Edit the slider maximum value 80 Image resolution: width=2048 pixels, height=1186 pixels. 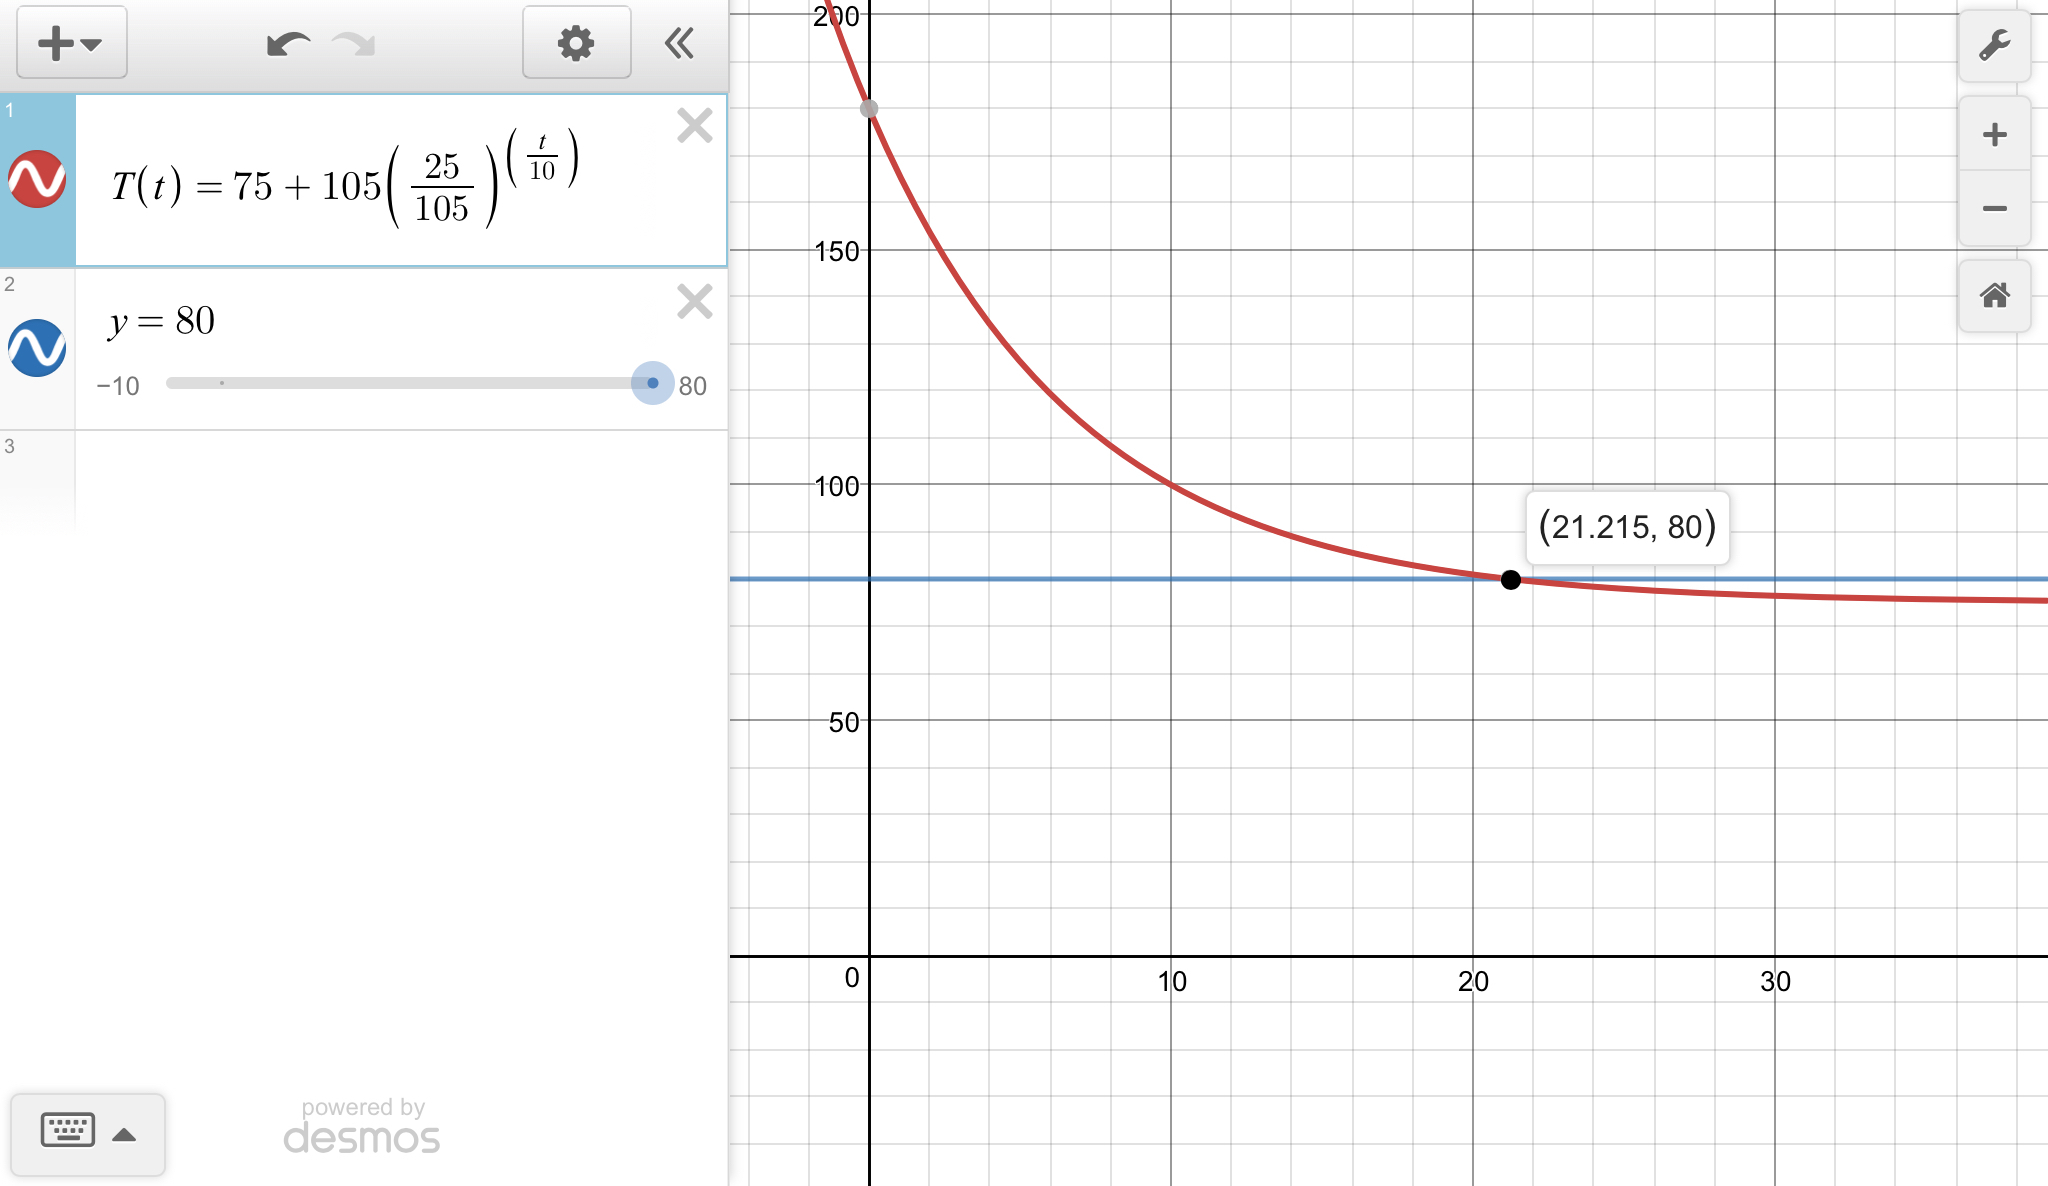tap(692, 386)
